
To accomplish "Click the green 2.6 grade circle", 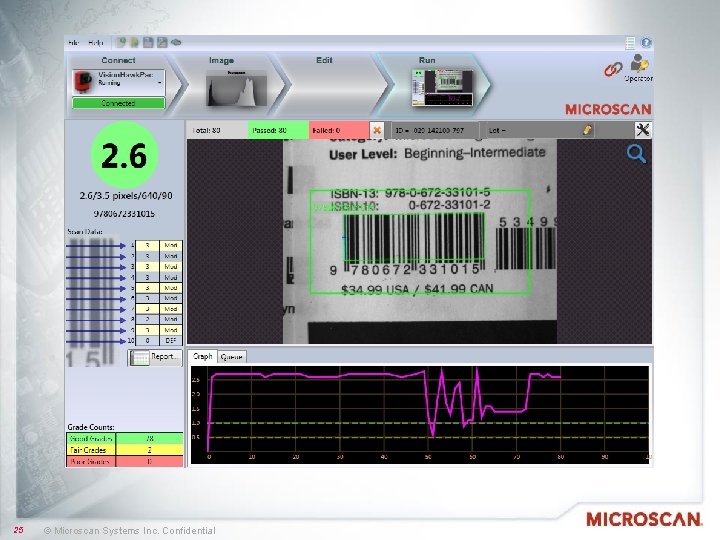I will tap(124, 155).
